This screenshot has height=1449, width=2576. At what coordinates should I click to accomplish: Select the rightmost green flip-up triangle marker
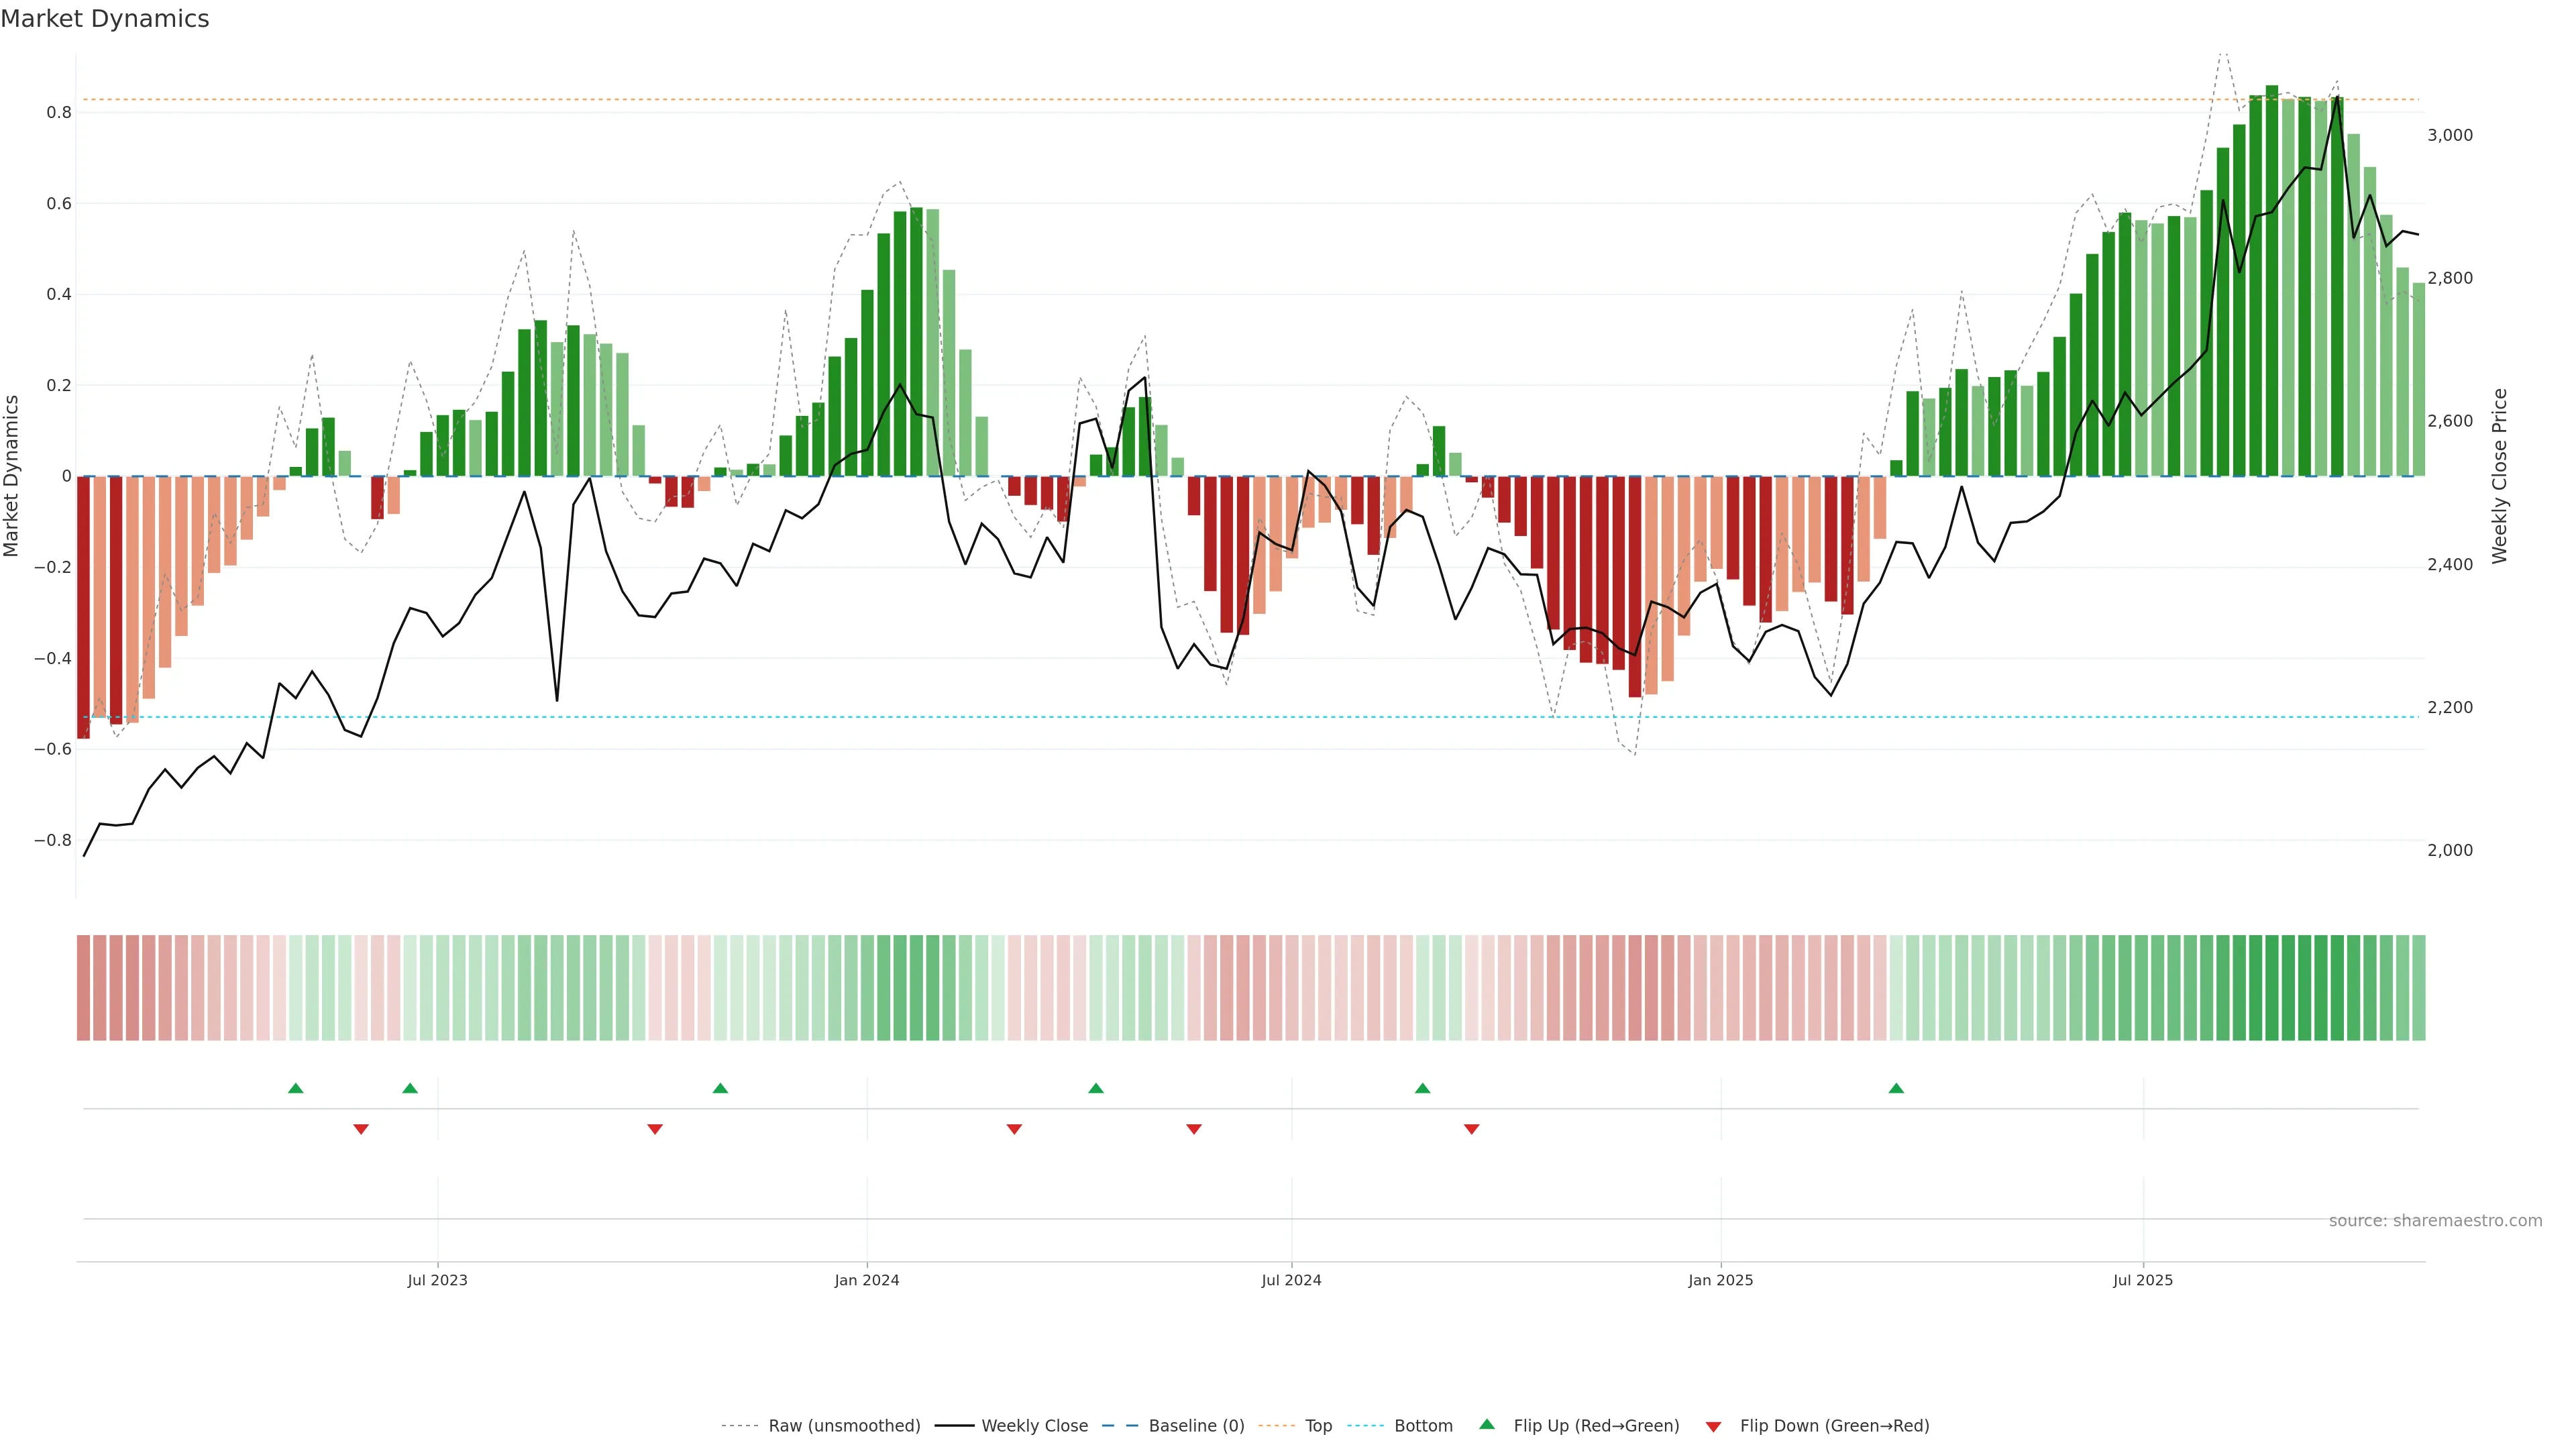tap(1896, 1088)
